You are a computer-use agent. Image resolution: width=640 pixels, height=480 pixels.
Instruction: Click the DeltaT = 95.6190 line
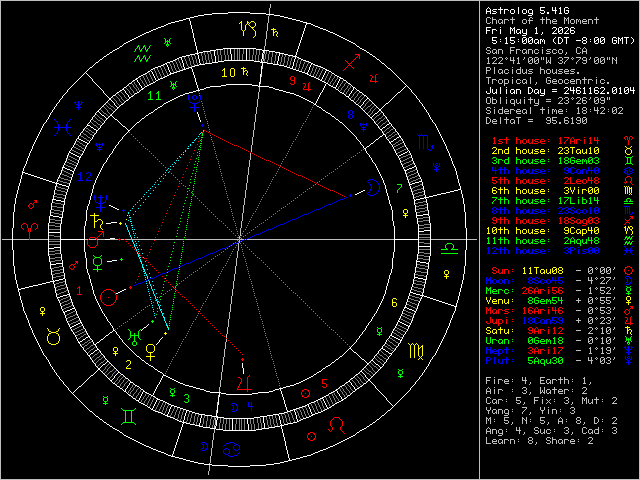(536, 121)
